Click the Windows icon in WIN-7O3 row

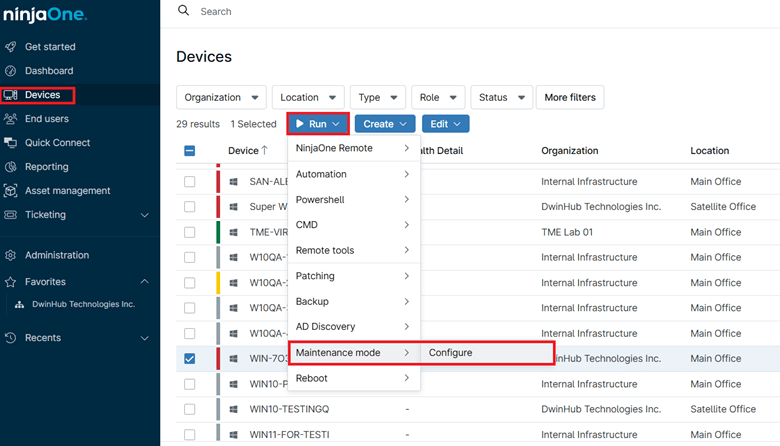click(233, 358)
